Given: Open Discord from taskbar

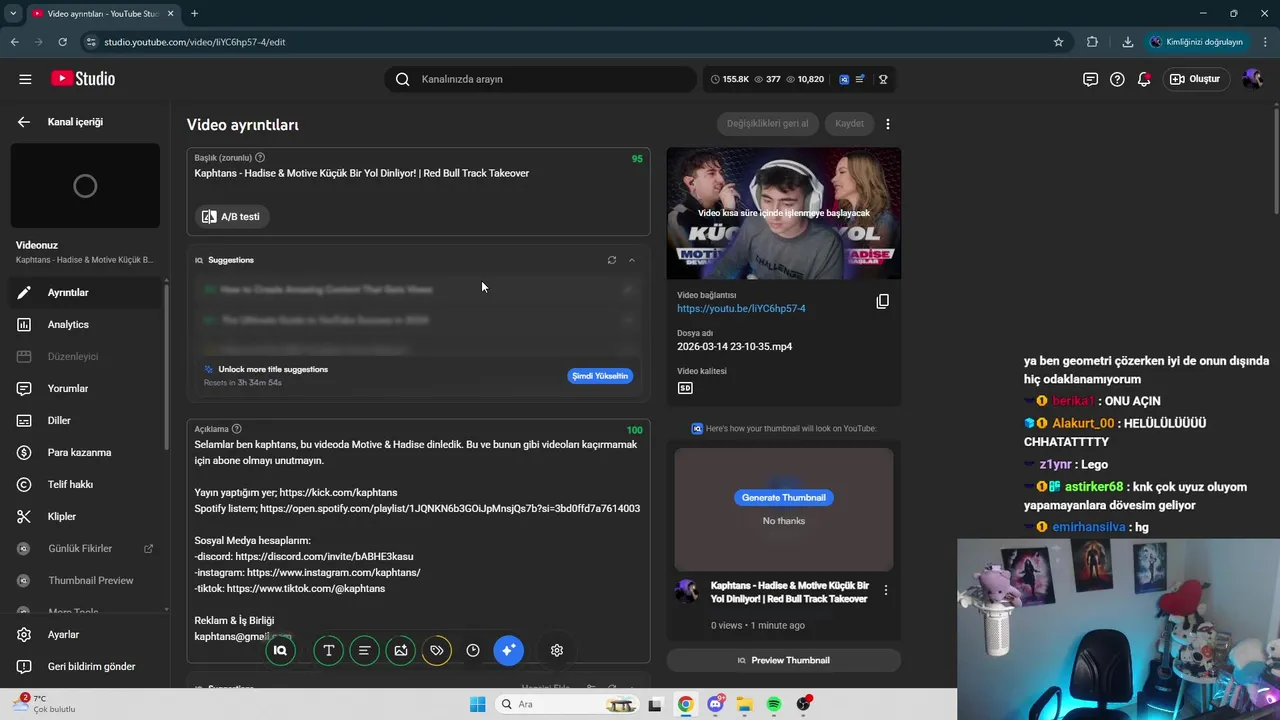Looking at the screenshot, I should point(716,704).
